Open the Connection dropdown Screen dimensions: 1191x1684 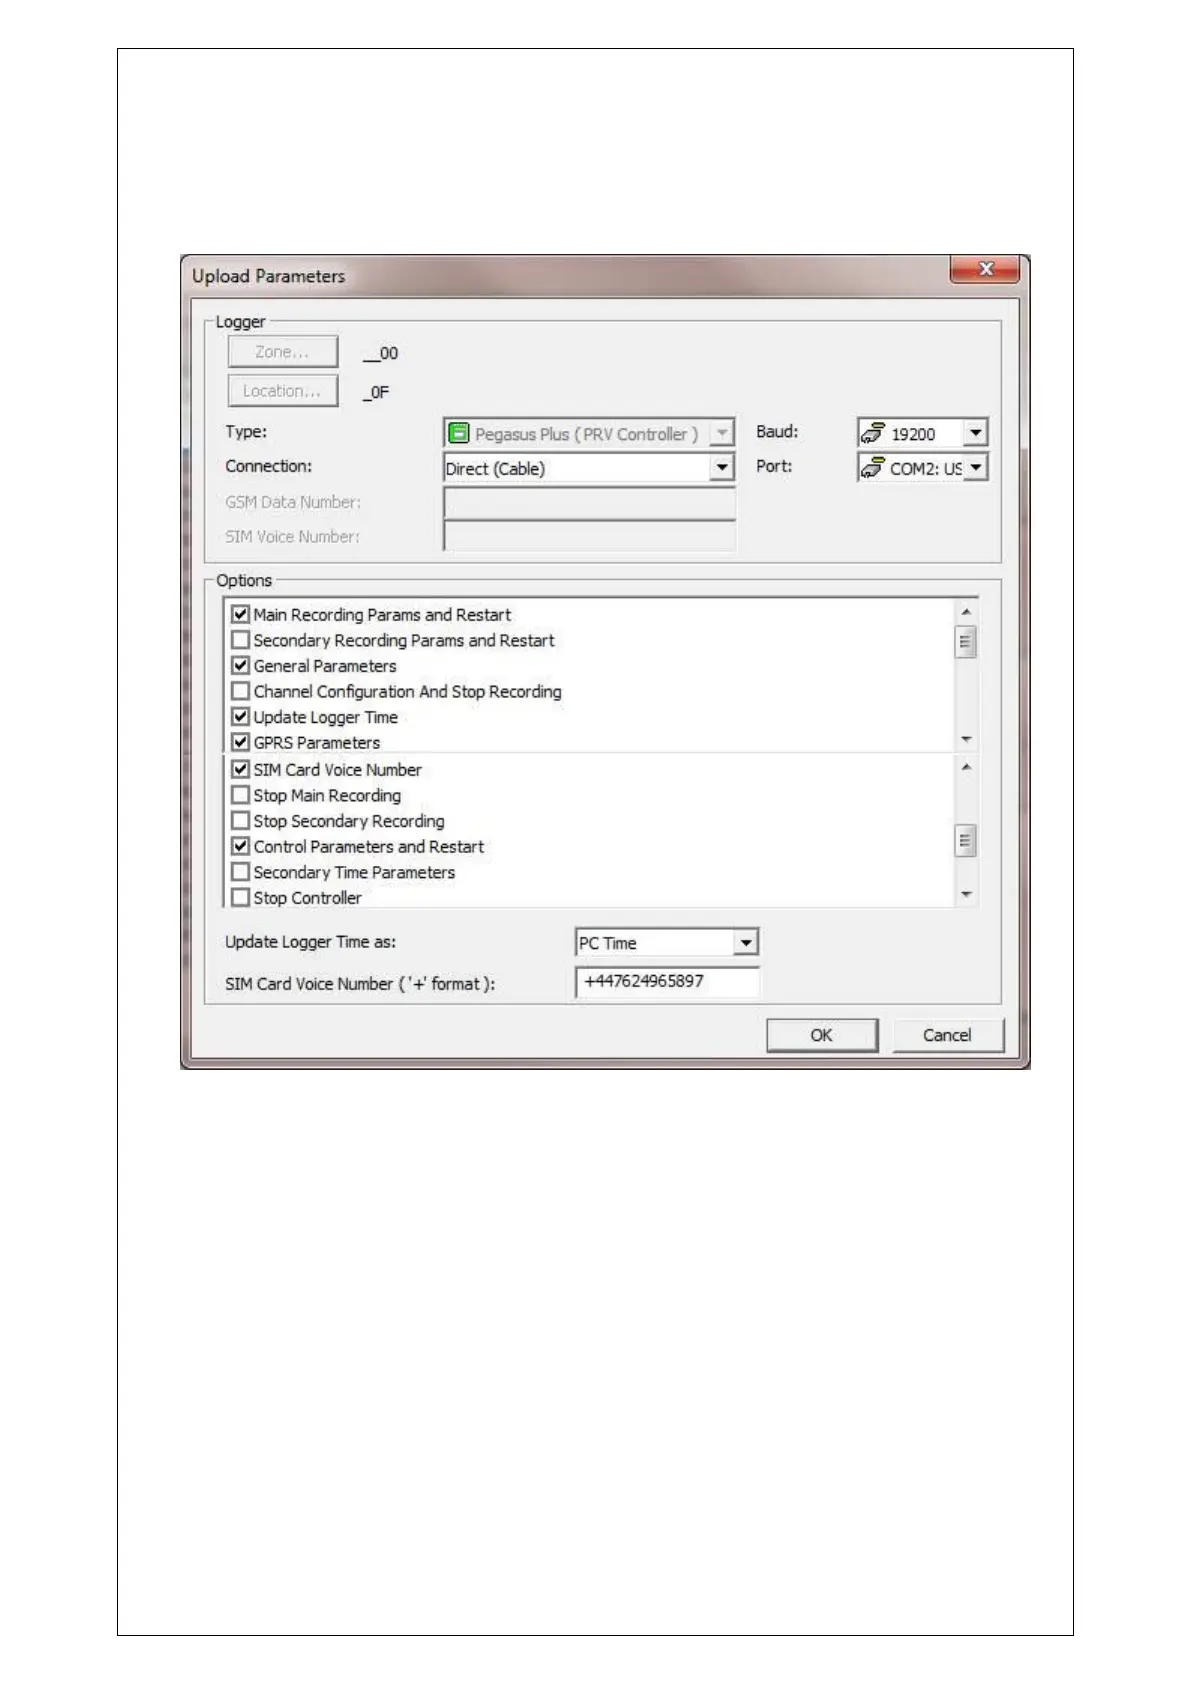(x=722, y=468)
